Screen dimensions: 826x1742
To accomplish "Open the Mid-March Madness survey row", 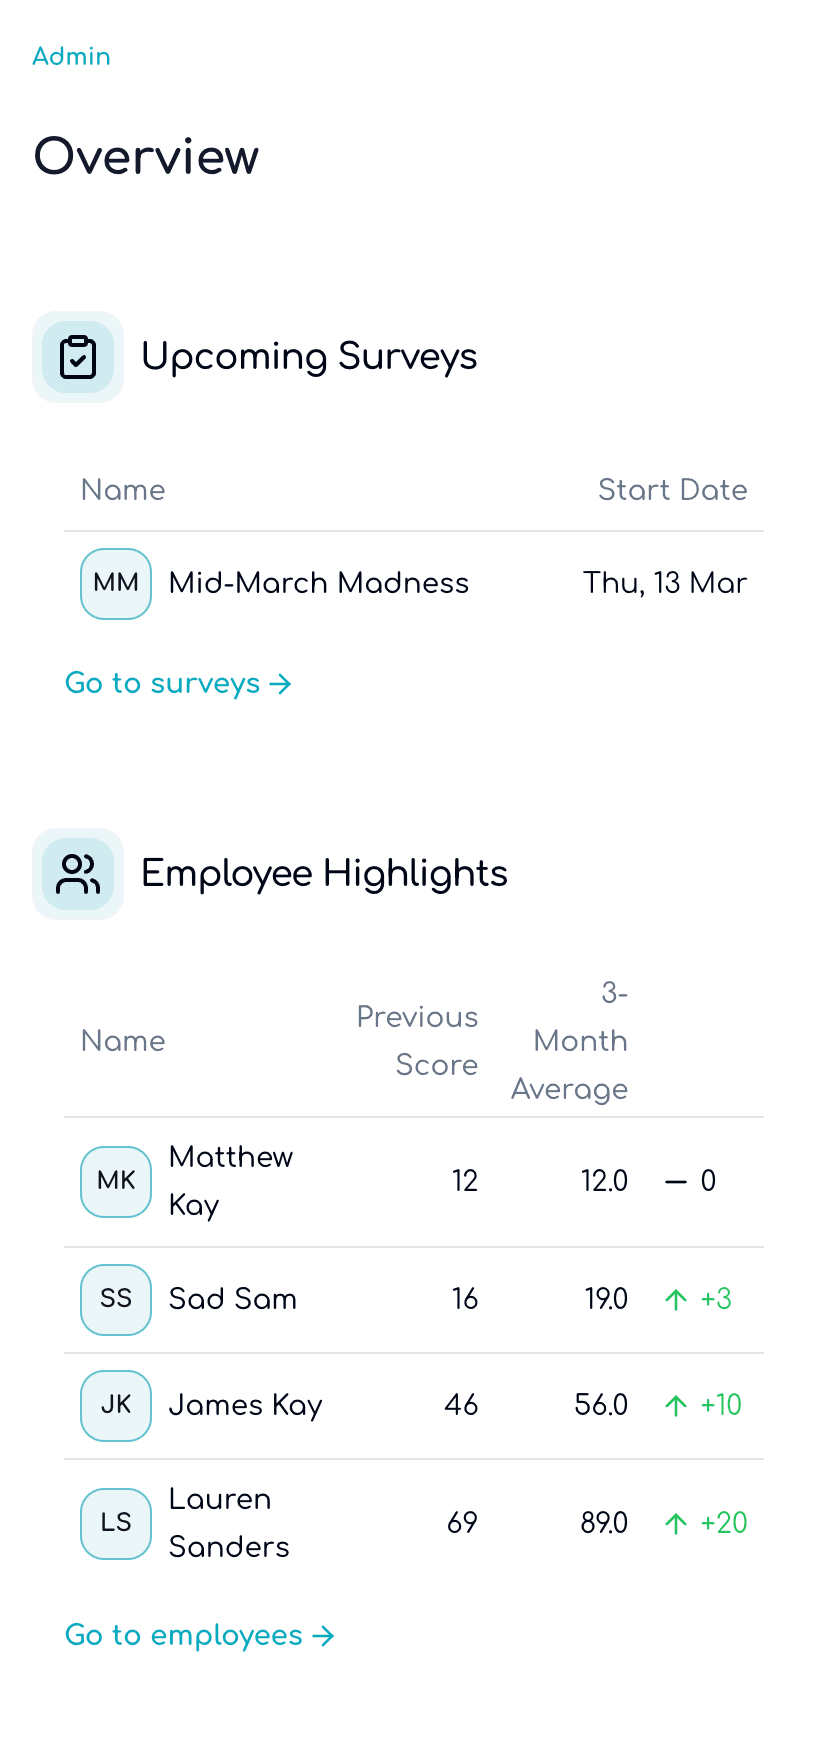I will 414,584.
